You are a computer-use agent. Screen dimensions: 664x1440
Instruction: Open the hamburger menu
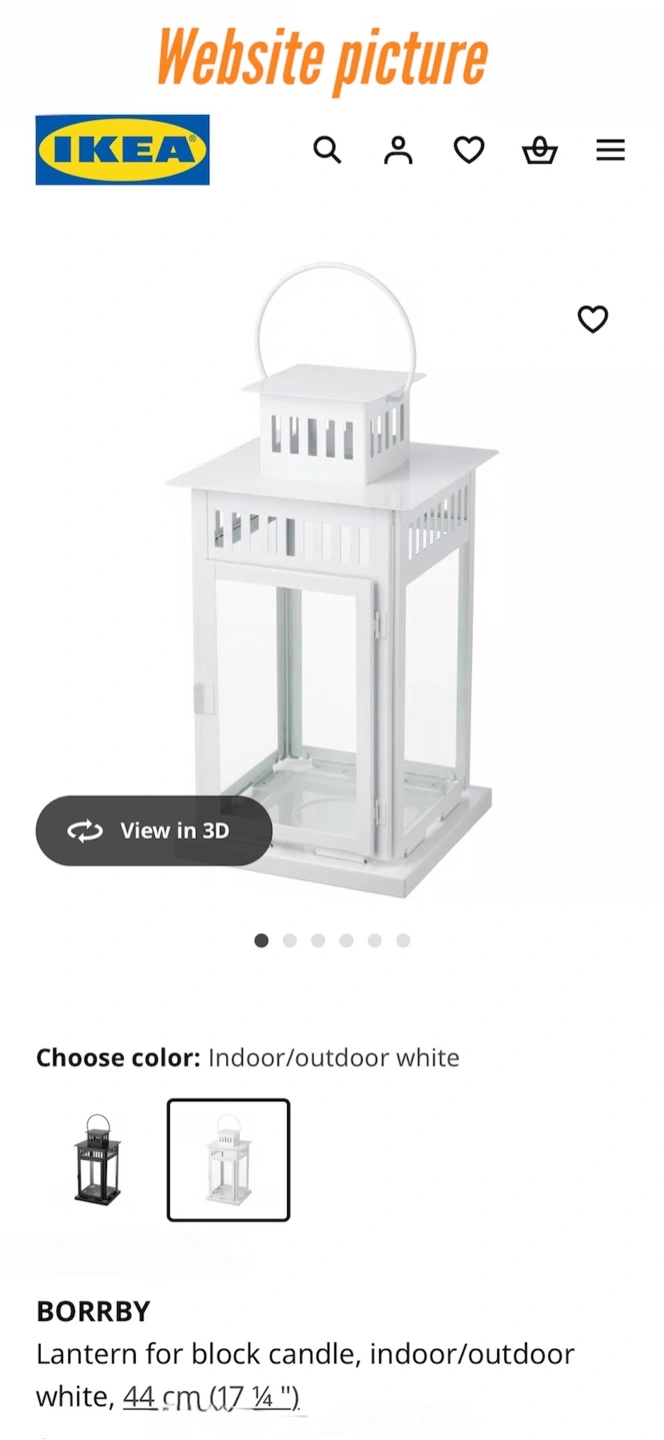coord(610,151)
